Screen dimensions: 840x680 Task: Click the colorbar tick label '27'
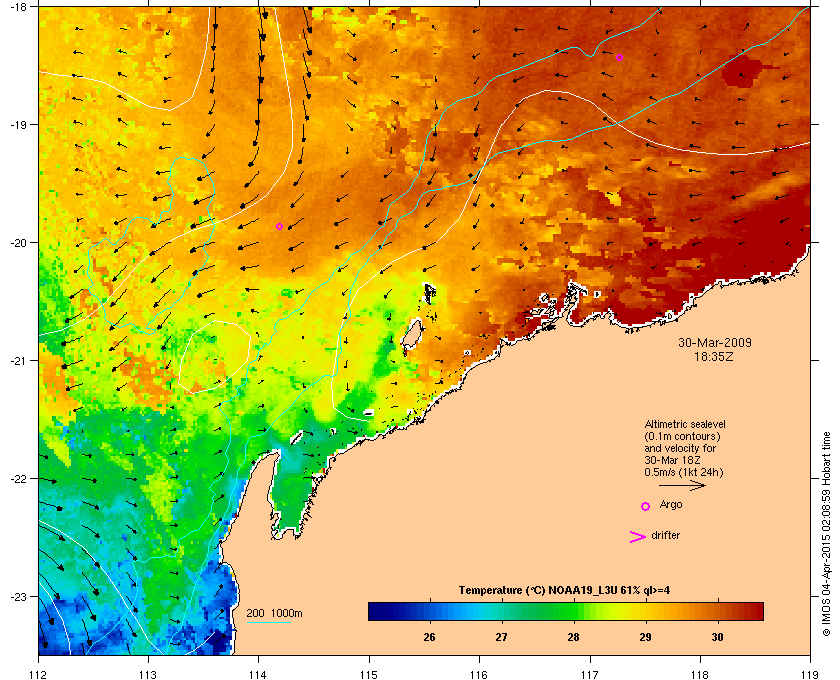501,637
